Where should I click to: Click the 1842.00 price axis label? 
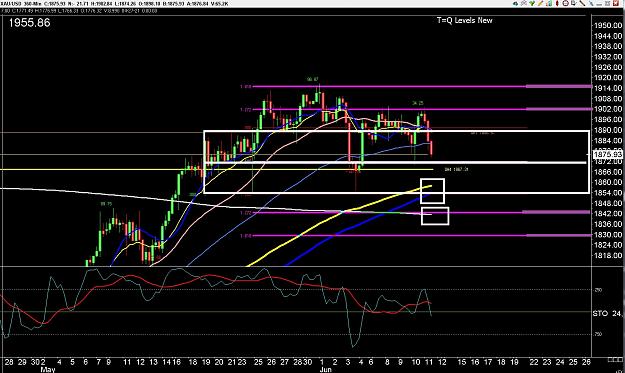click(x=608, y=213)
